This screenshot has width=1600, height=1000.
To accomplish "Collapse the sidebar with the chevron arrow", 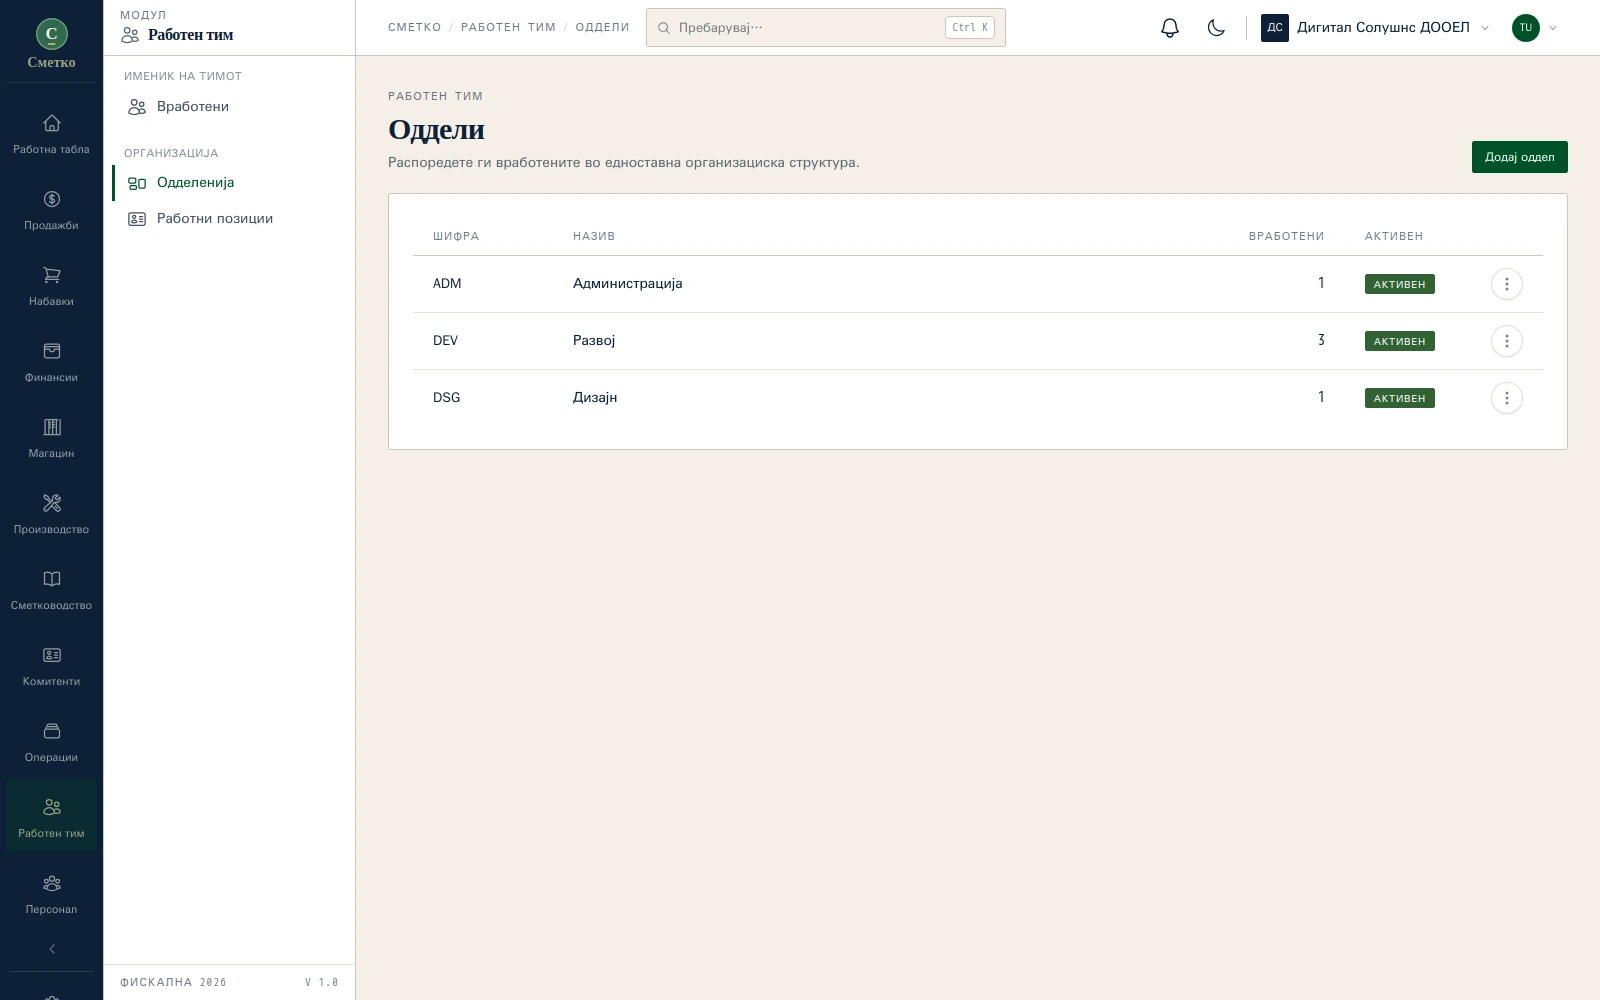I will tap(51, 949).
